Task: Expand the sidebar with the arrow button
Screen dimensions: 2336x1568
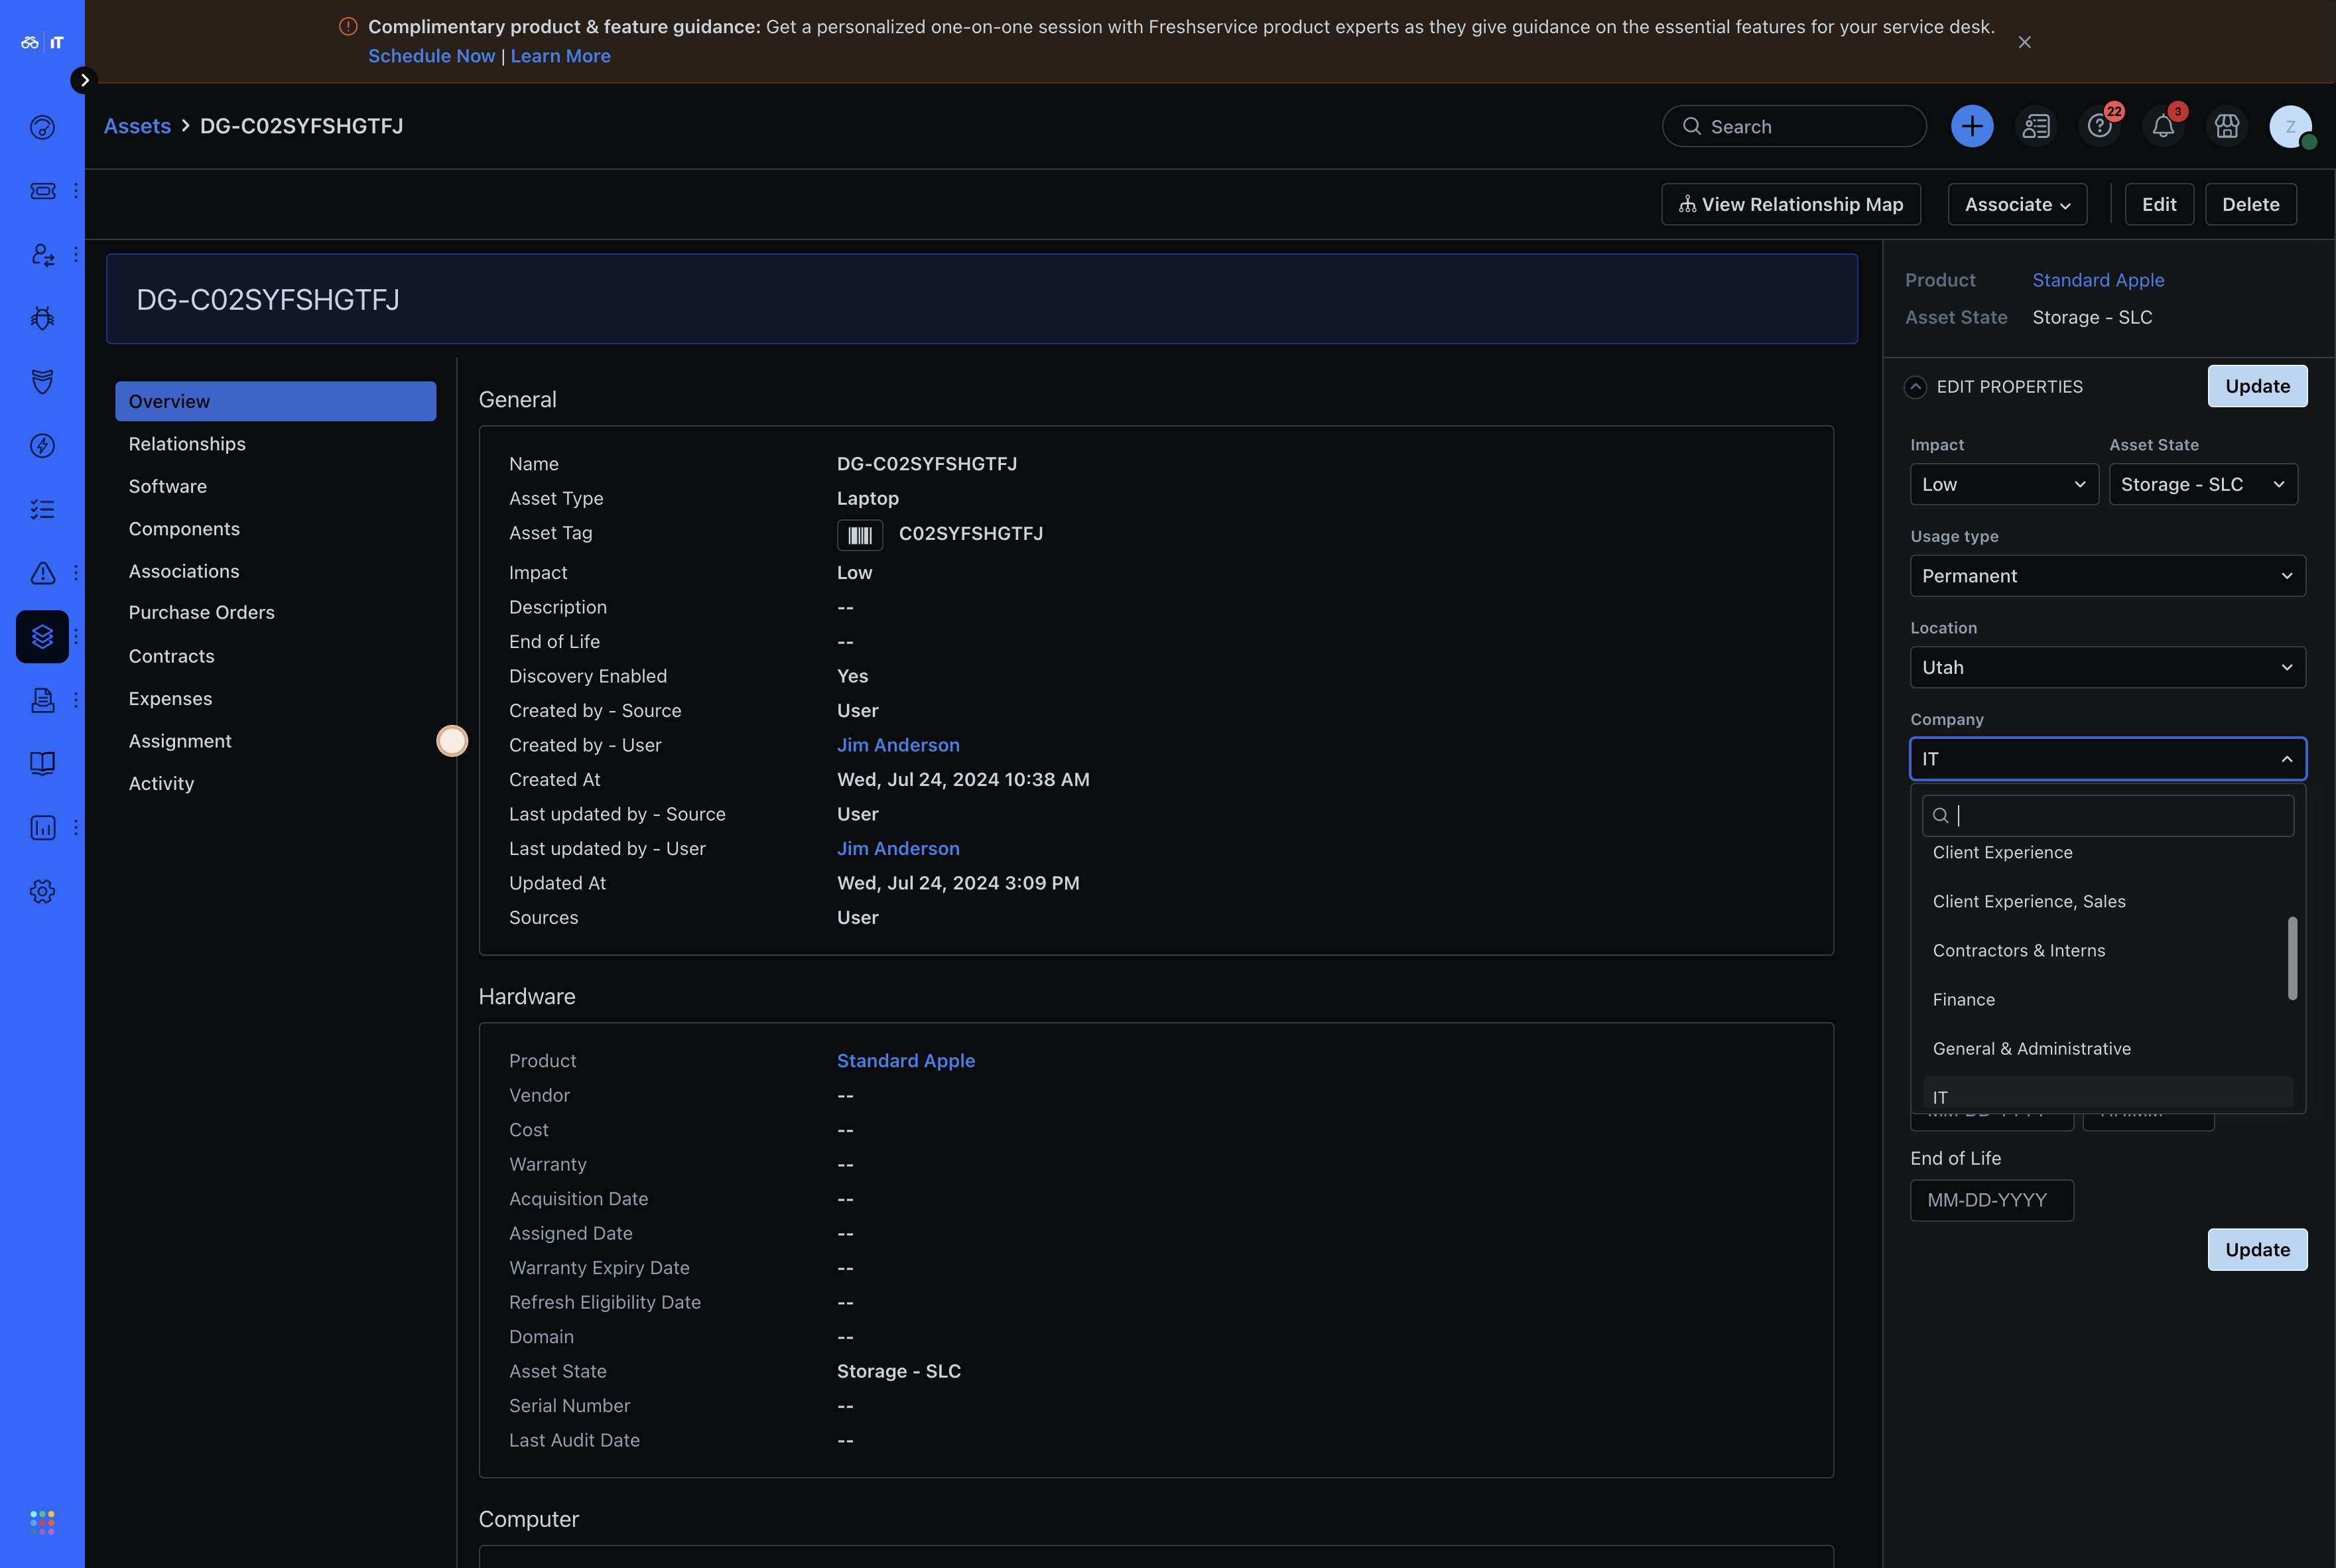Action: point(84,80)
